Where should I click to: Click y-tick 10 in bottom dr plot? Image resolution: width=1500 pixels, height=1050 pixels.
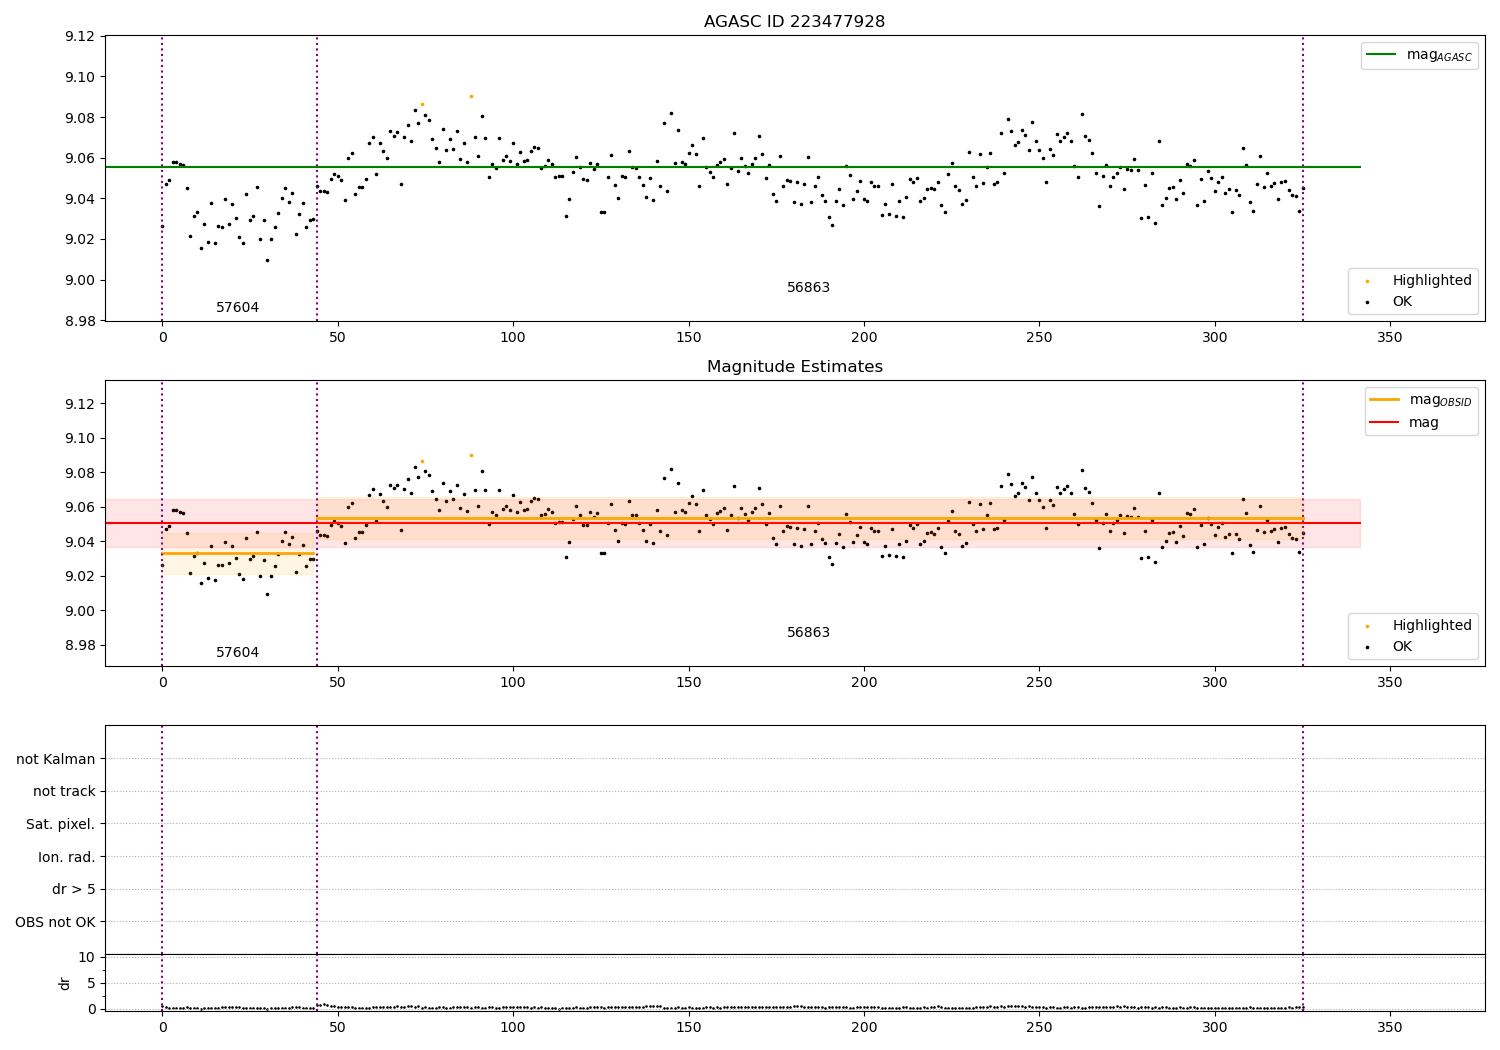click(x=87, y=957)
